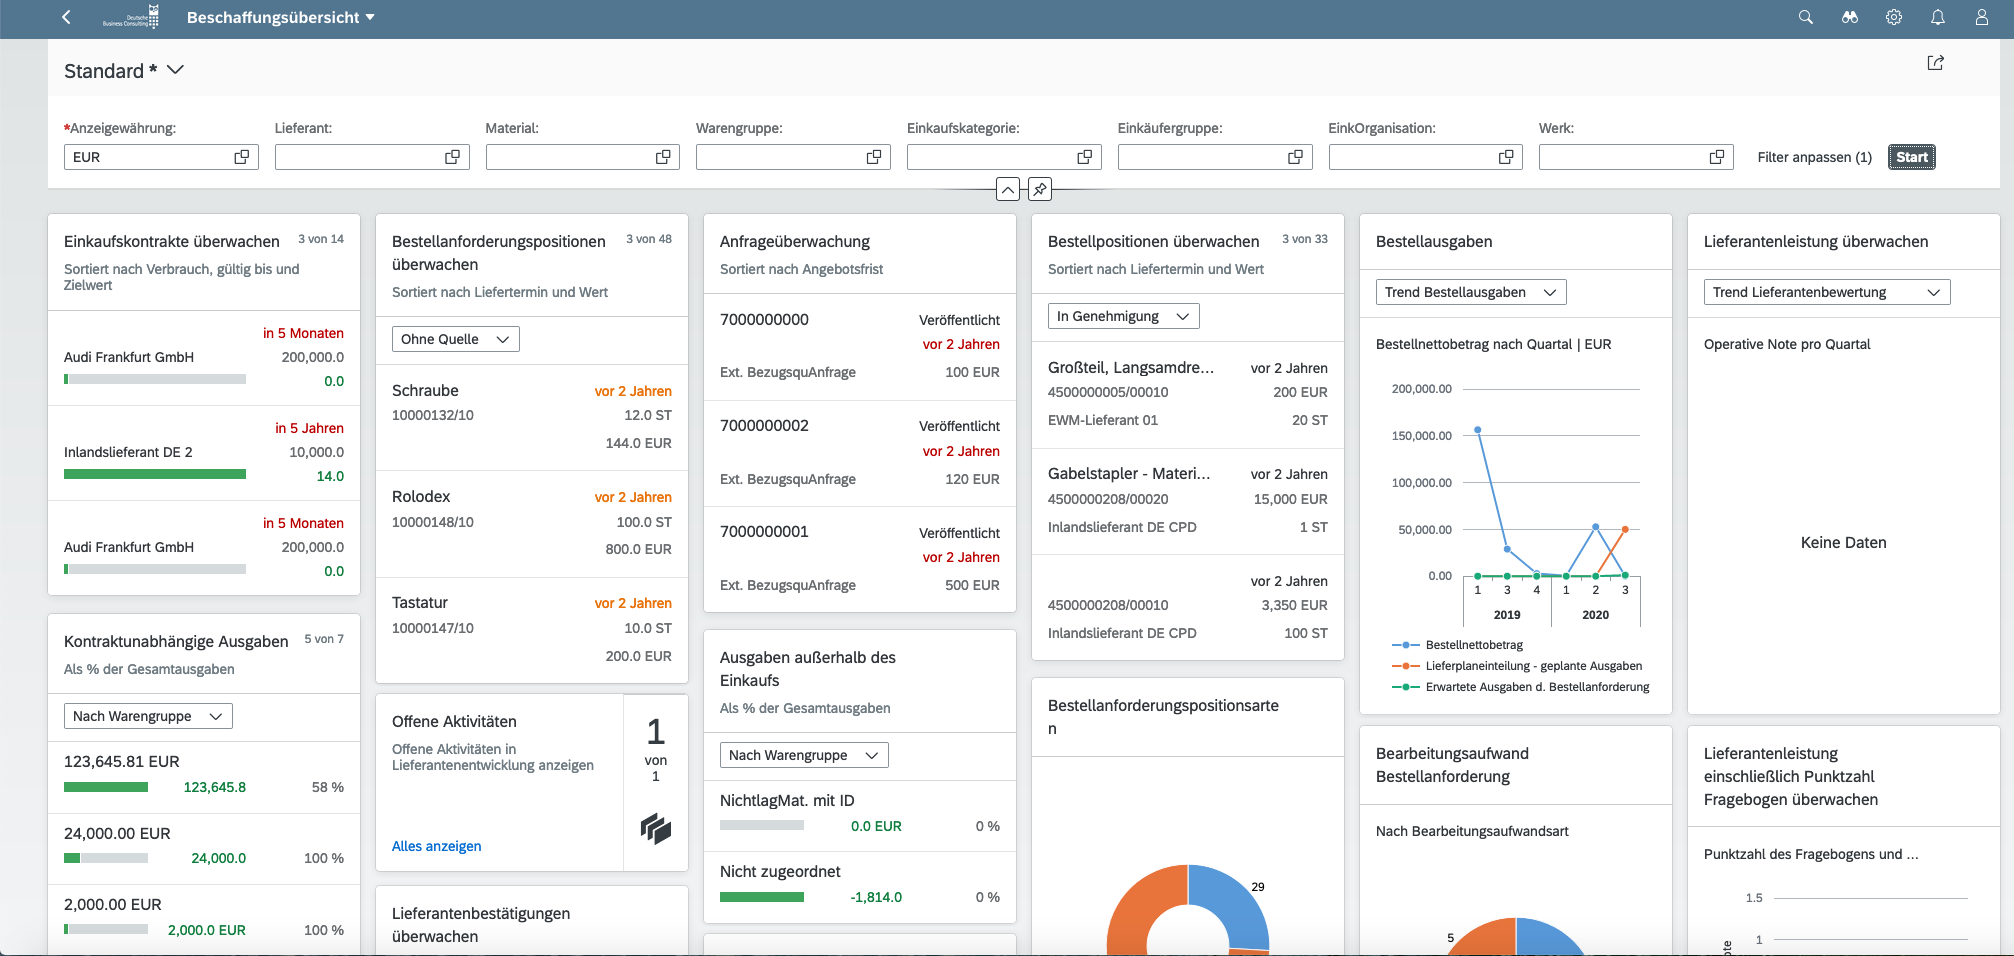The image size is (2014, 956).
Task: Click the back navigation arrow
Action: 66,17
